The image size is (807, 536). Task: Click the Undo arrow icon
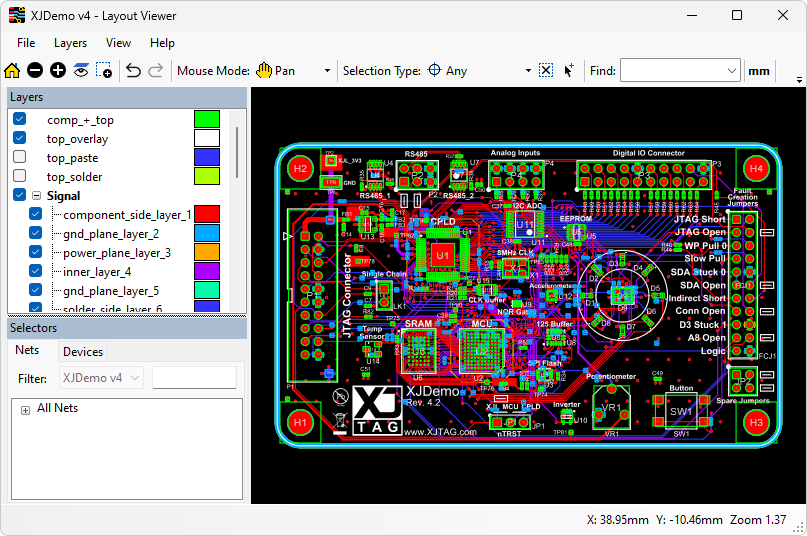coord(133,71)
